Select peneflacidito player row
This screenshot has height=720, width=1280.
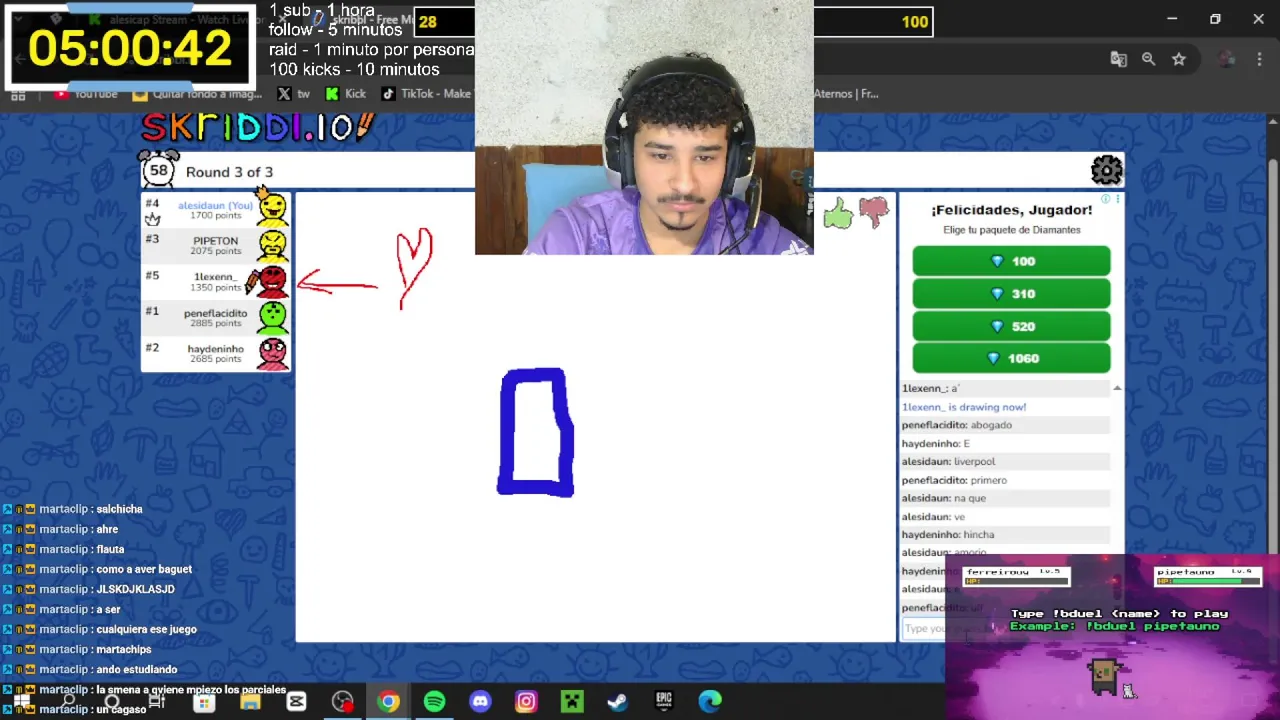pos(216,317)
